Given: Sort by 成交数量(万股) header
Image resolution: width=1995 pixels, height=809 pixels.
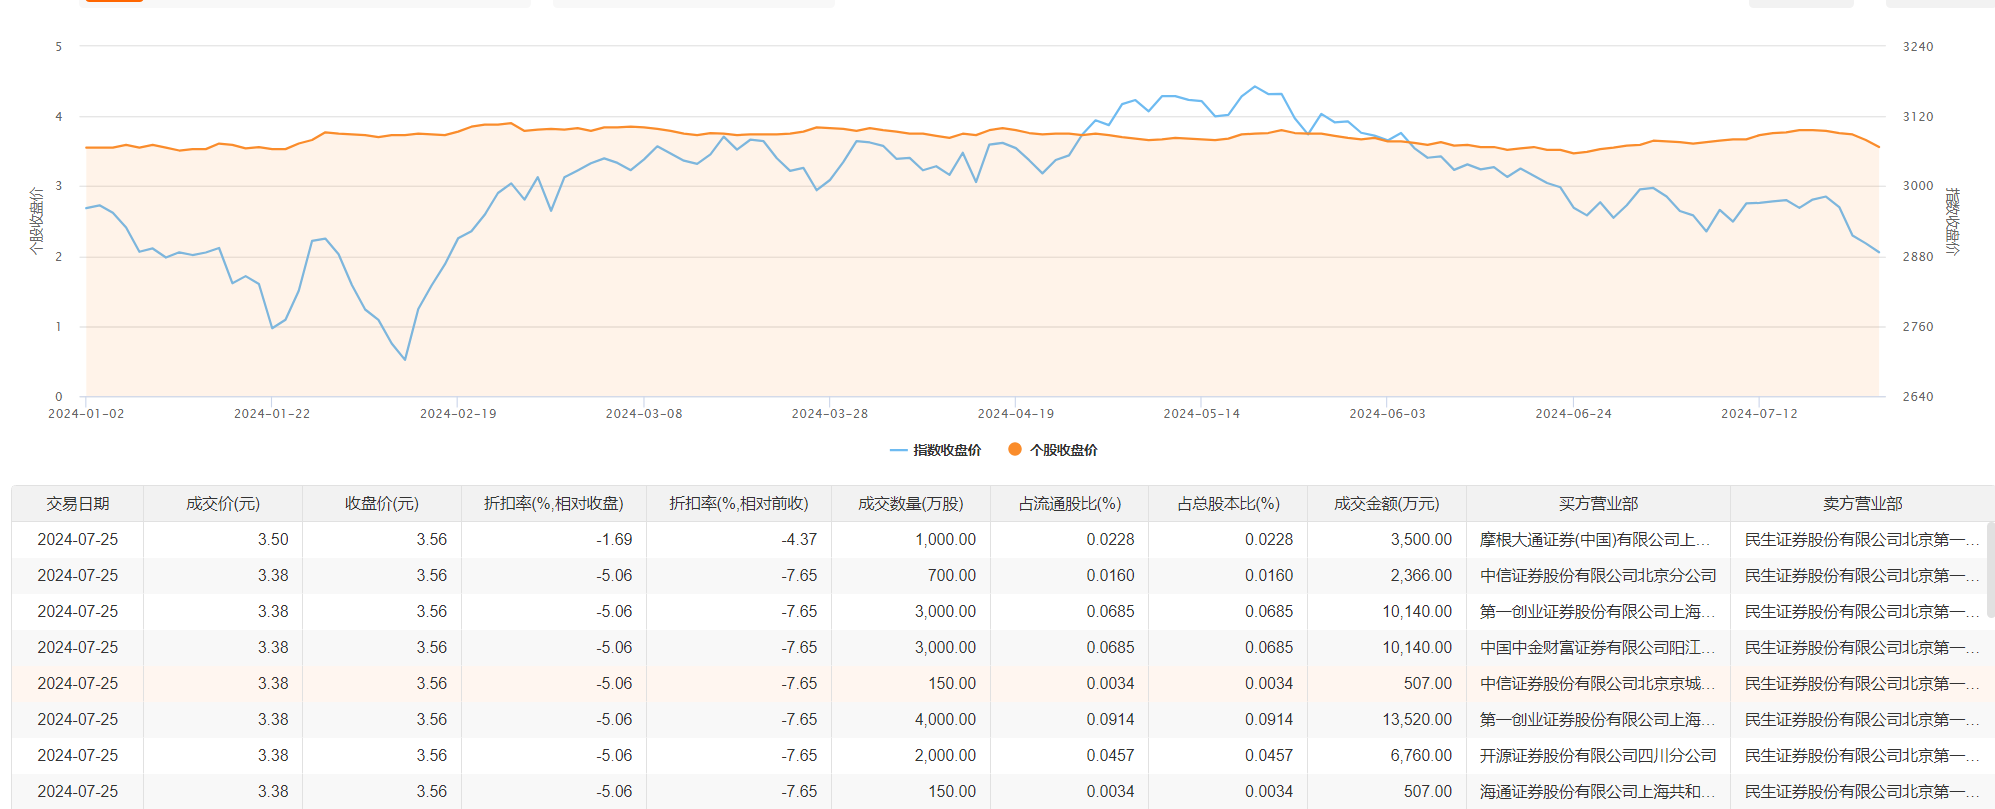Looking at the screenshot, I should (x=910, y=504).
